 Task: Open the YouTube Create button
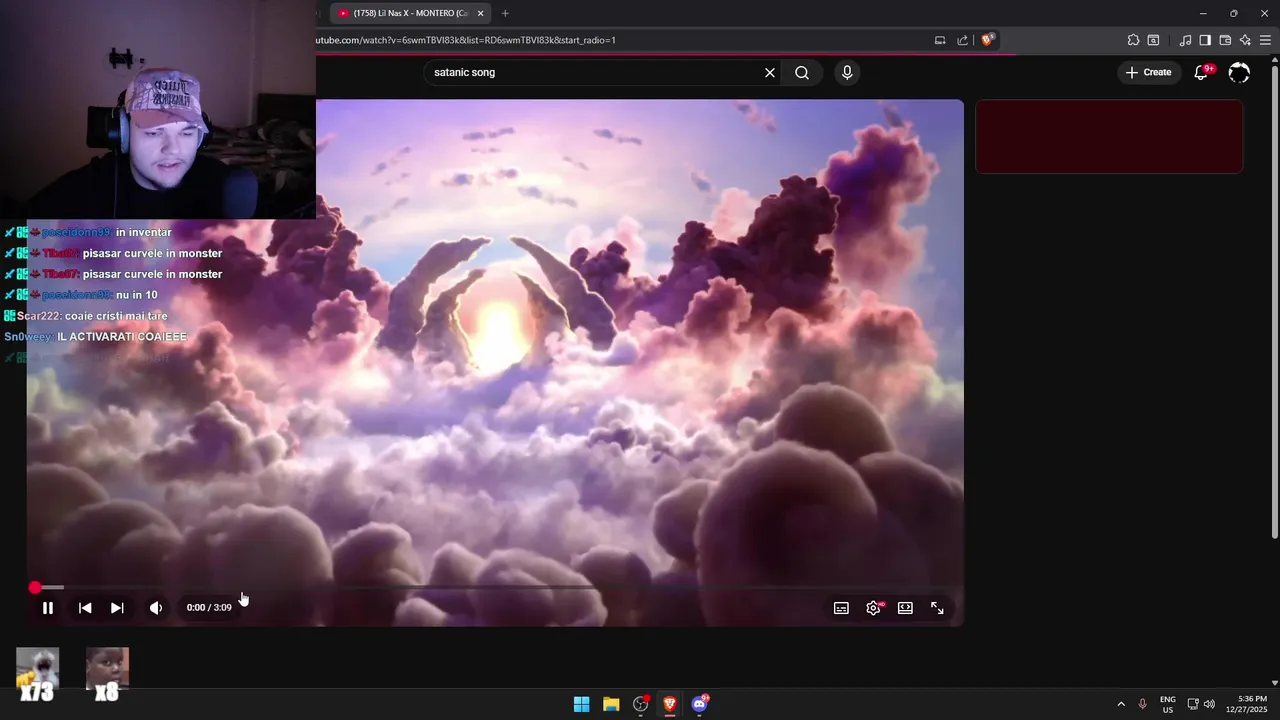tap(1148, 72)
